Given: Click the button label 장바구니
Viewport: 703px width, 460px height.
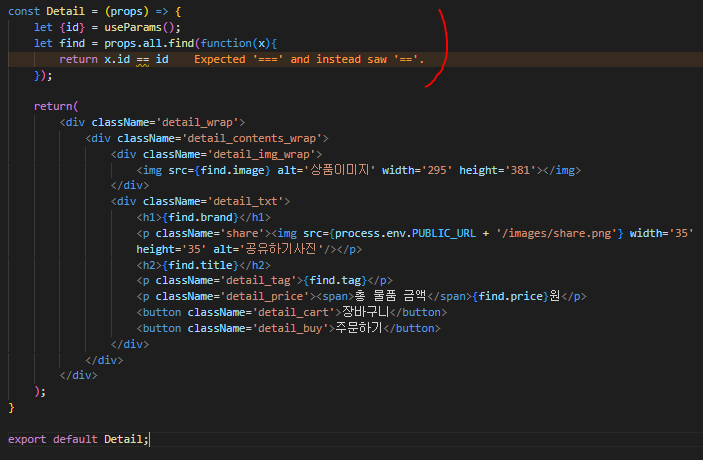Looking at the screenshot, I should tap(365, 312).
